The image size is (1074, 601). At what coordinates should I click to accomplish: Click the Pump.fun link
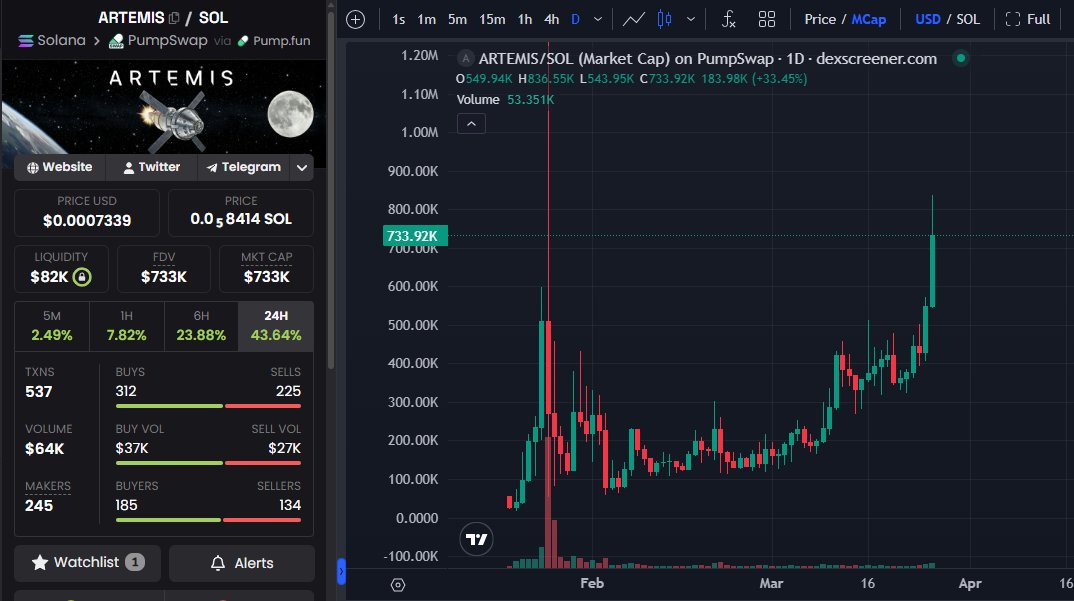click(274, 40)
